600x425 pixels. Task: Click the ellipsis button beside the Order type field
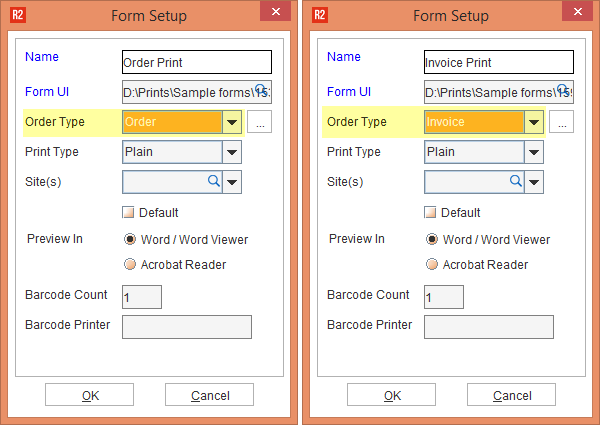[259, 123]
